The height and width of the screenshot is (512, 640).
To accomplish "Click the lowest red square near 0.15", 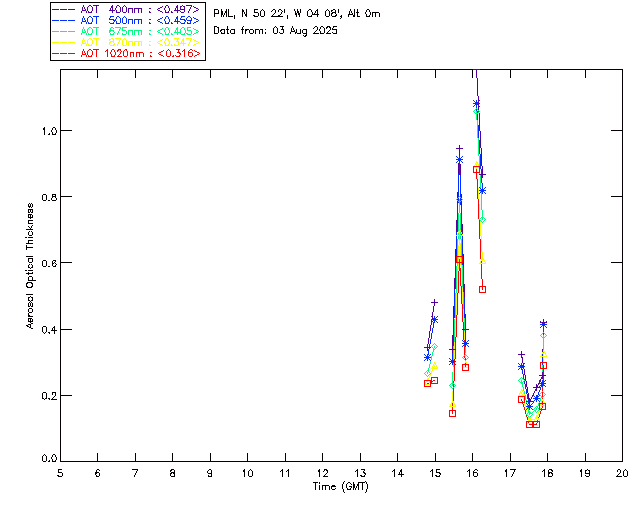I will point(452,413).
